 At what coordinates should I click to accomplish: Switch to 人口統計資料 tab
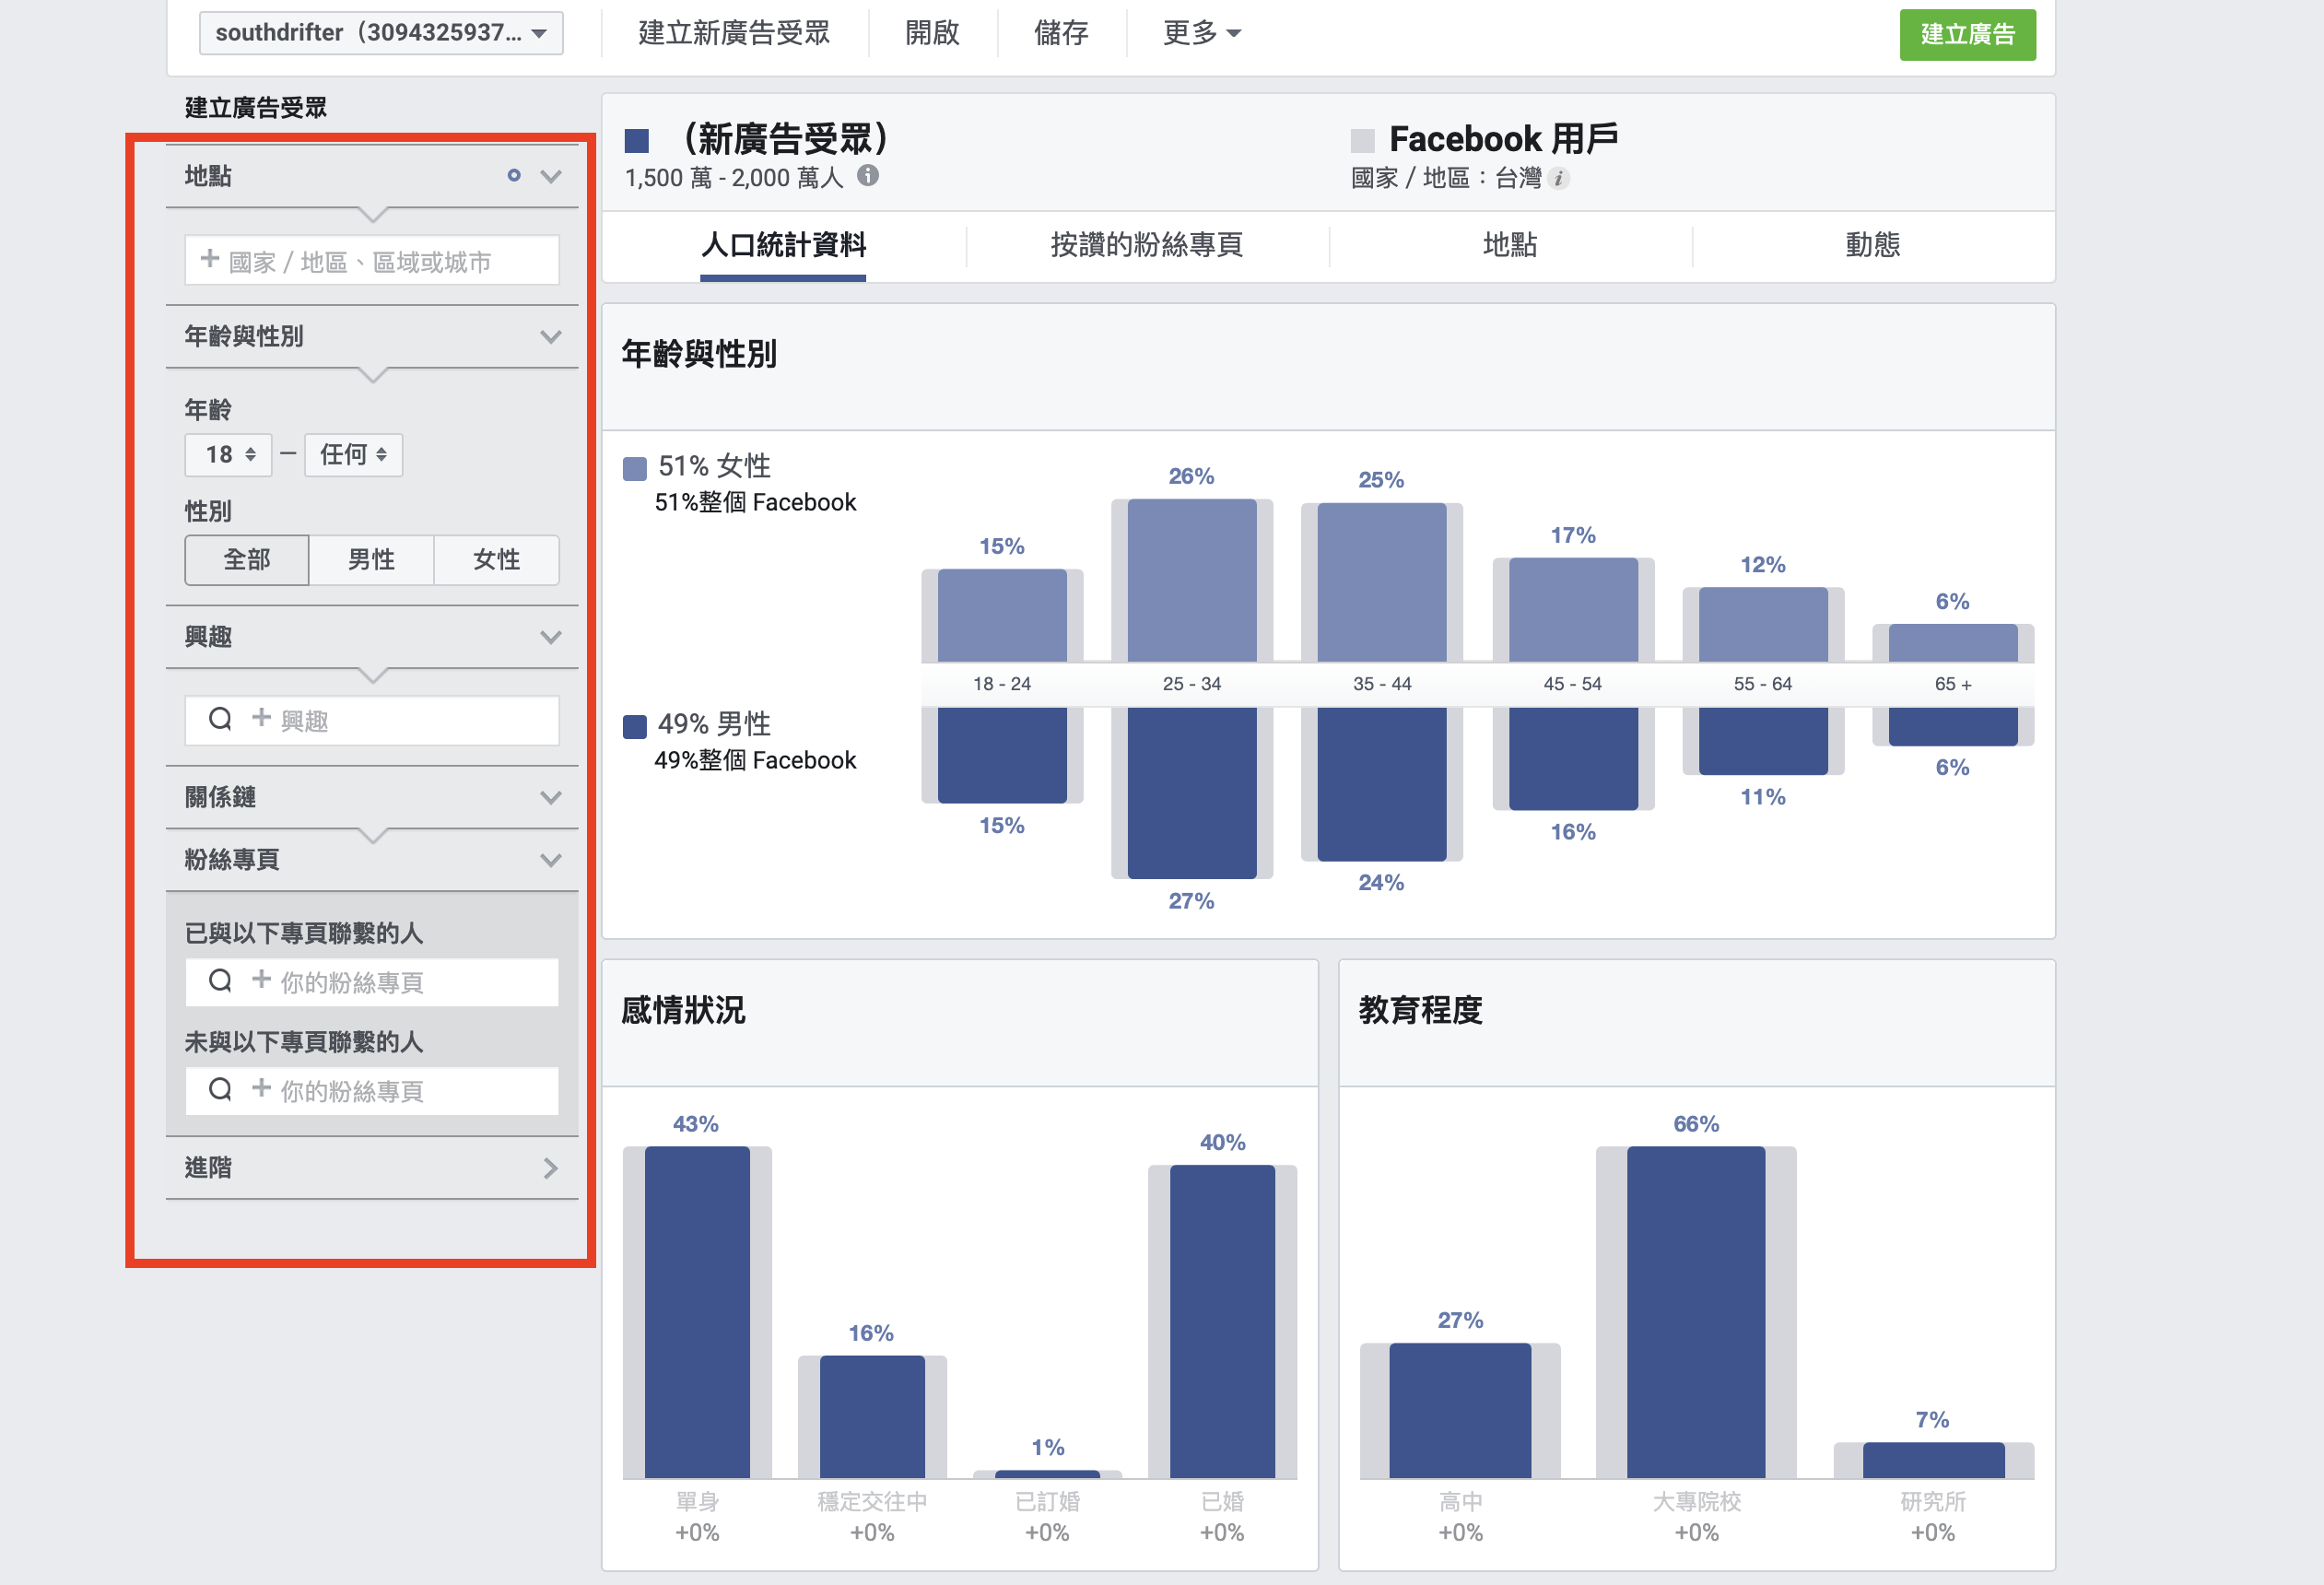click(x=784, y=245)
